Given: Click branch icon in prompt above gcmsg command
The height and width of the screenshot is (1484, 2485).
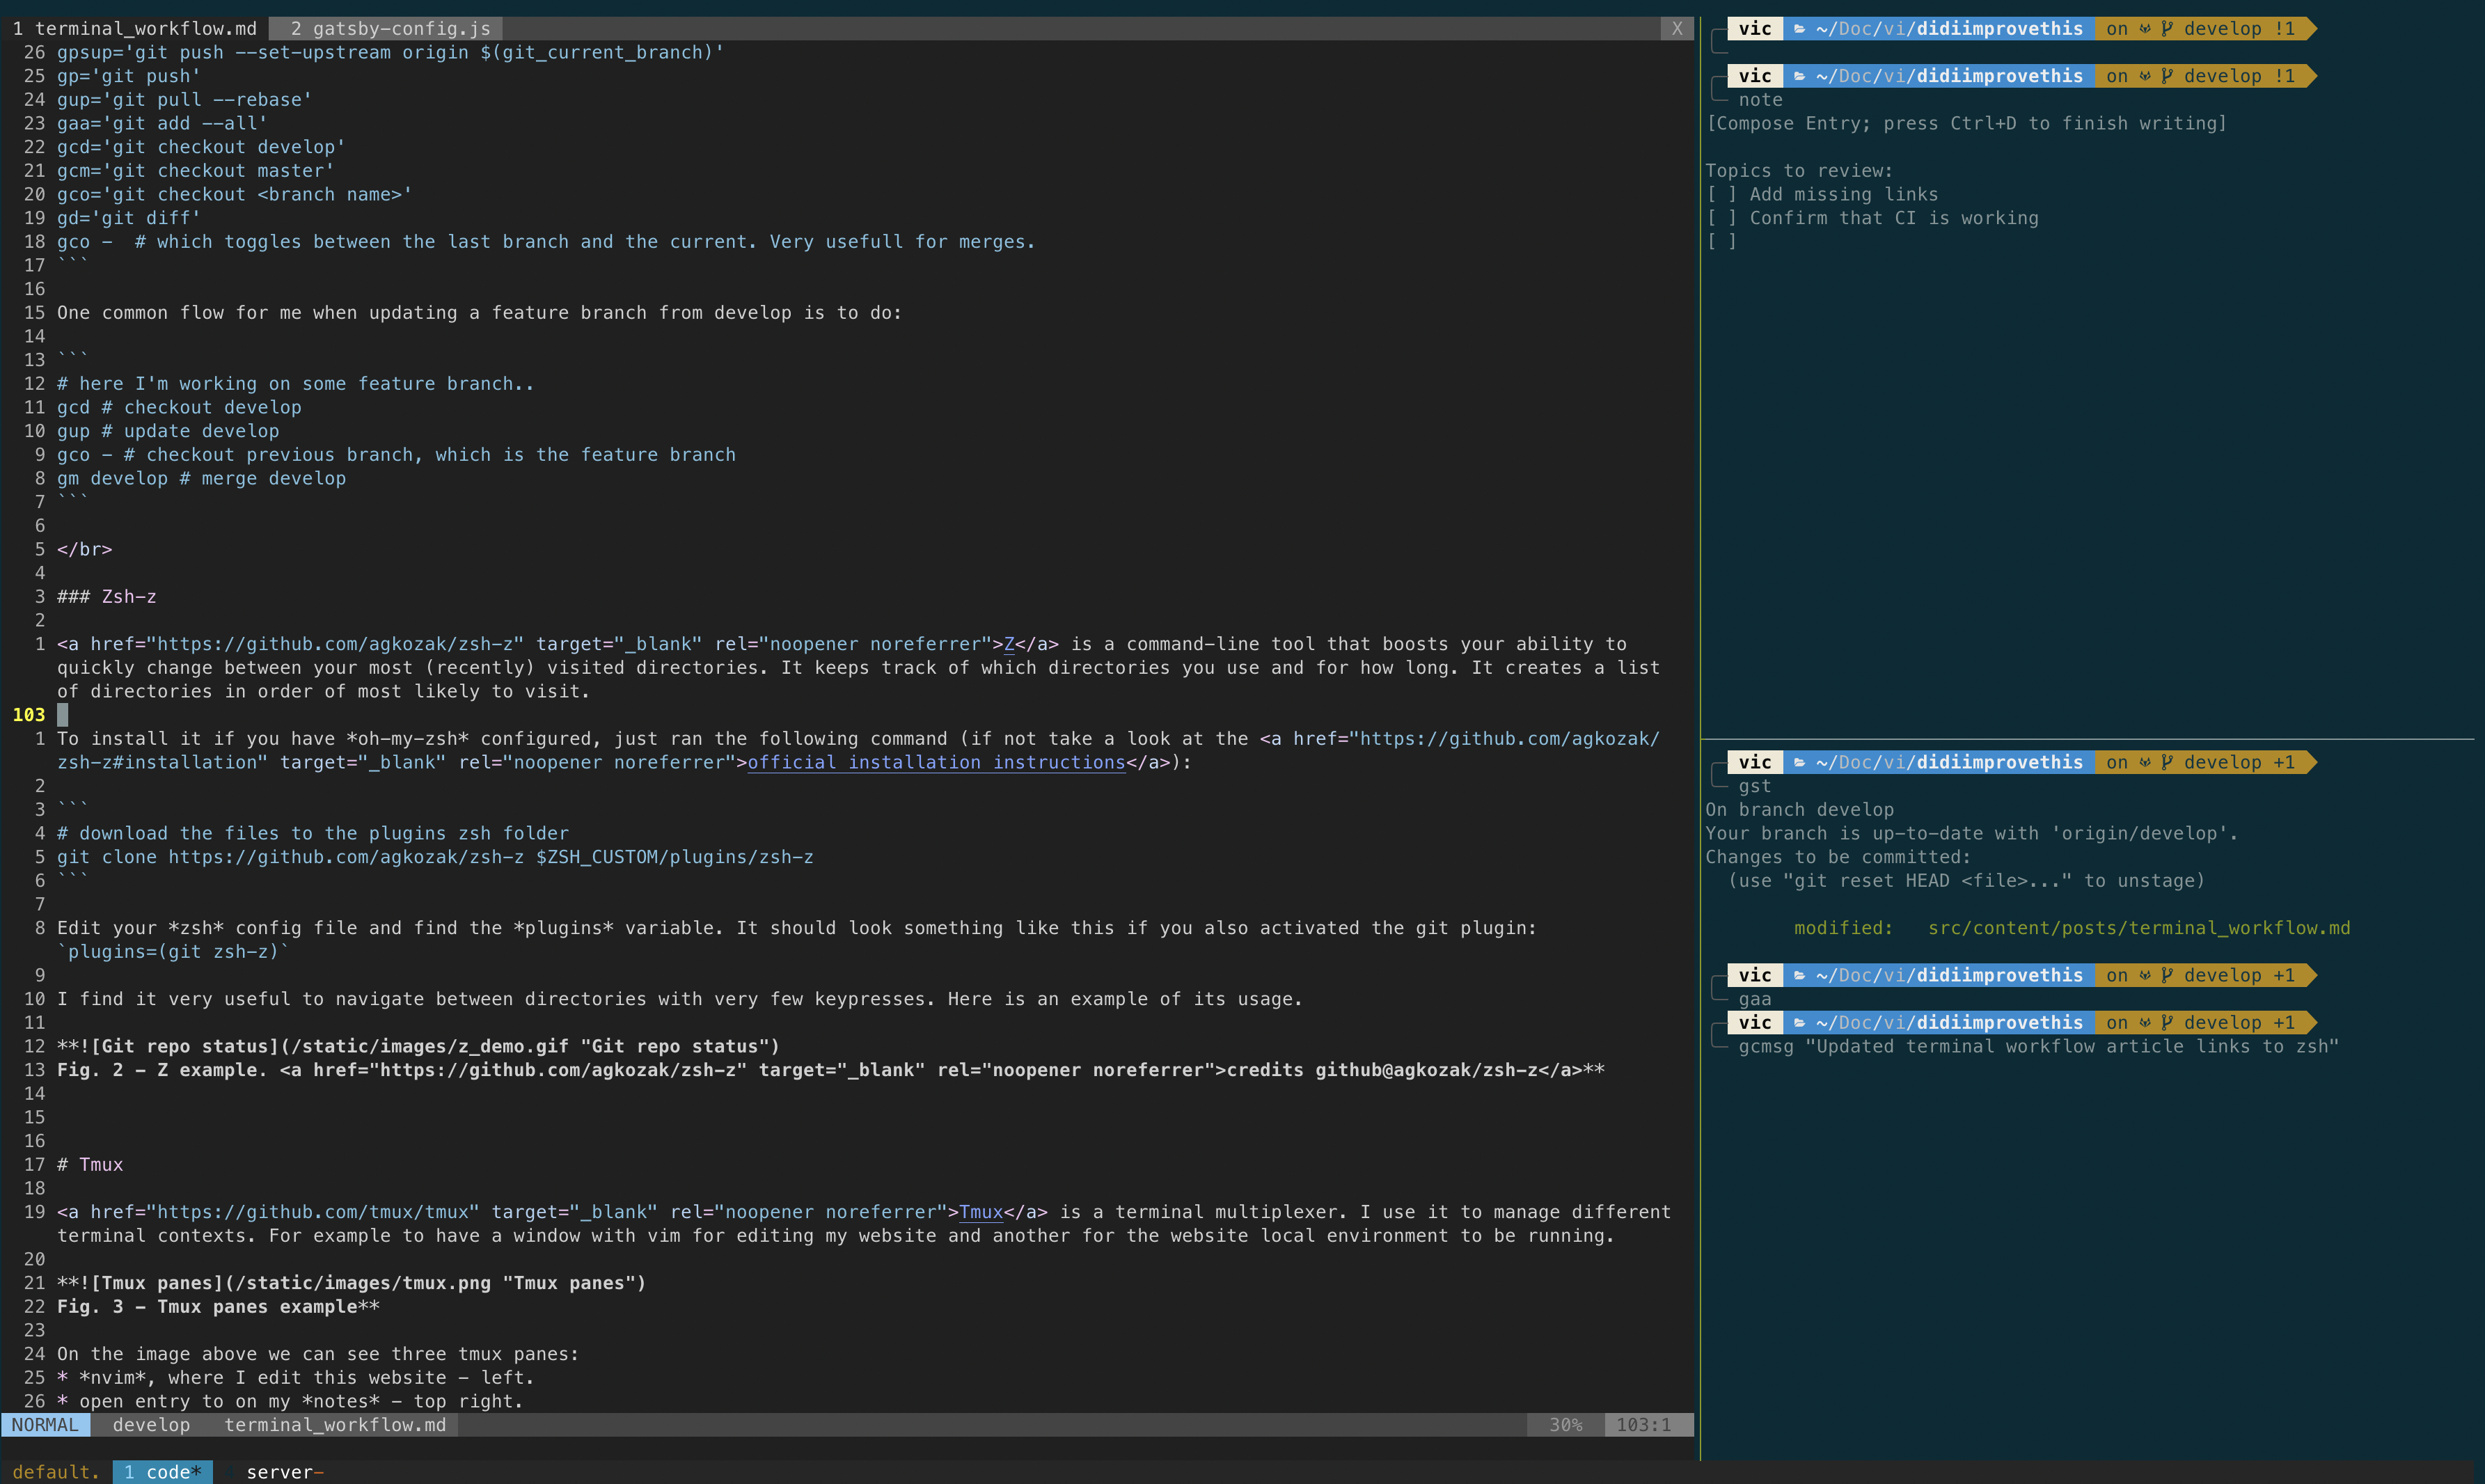Looking at the screenshot, I should click(x=2166, y=1023).
